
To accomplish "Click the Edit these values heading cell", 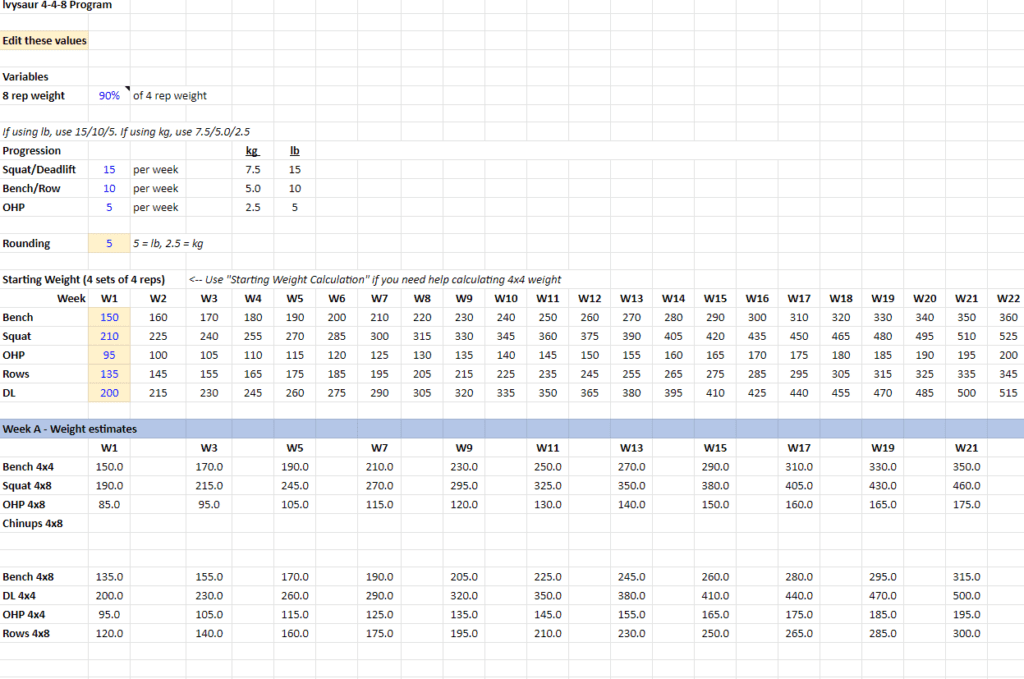I will 45,40.
